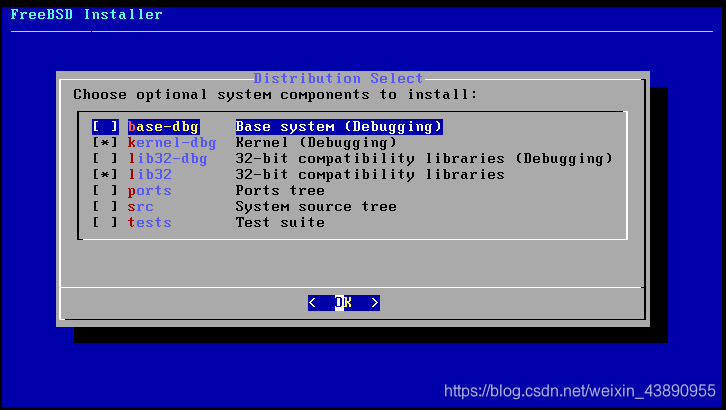Click 'Kernel (Debugging)' description
Viewport: 726px width, 410px height.
(x=316, y=143)
